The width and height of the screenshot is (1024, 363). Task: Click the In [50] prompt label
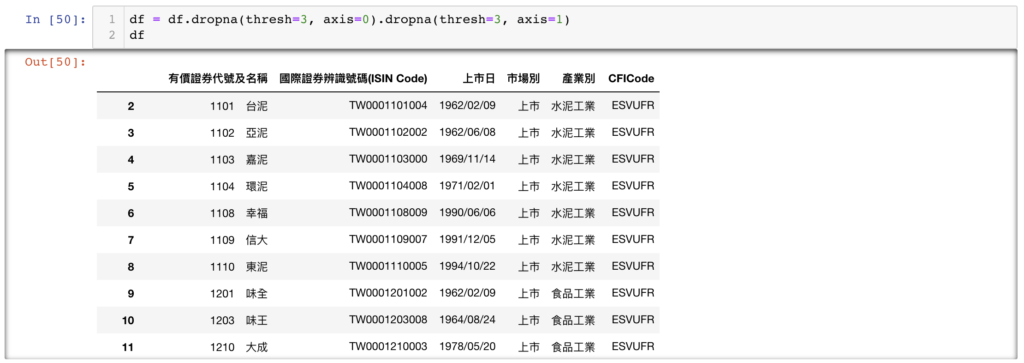click(x=56, y=19)
